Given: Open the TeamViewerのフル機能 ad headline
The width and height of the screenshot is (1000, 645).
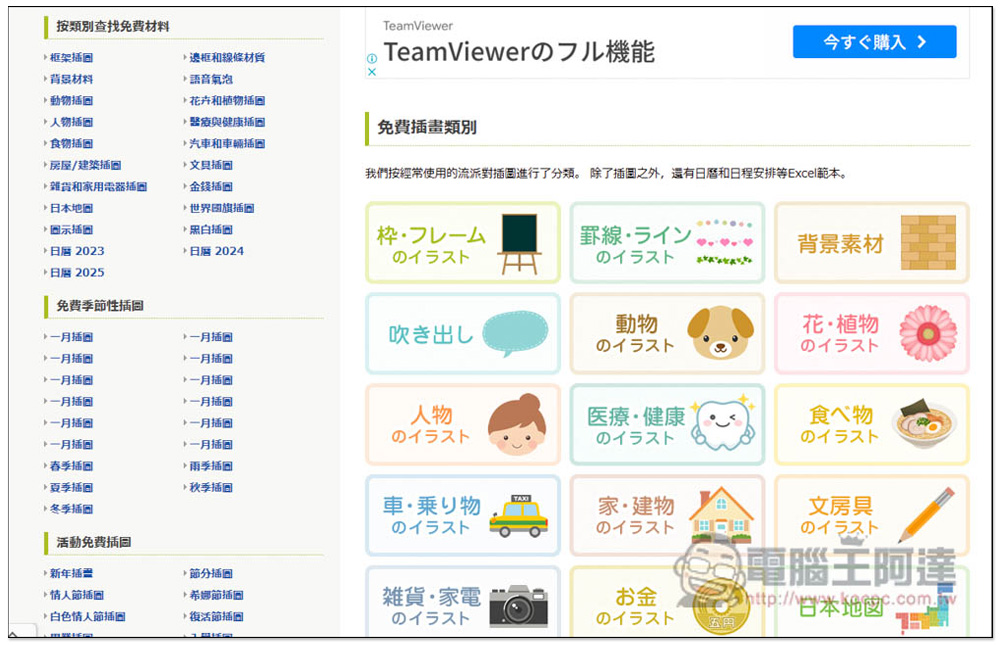Looking at the screenshot, I should tap(518, 52).
